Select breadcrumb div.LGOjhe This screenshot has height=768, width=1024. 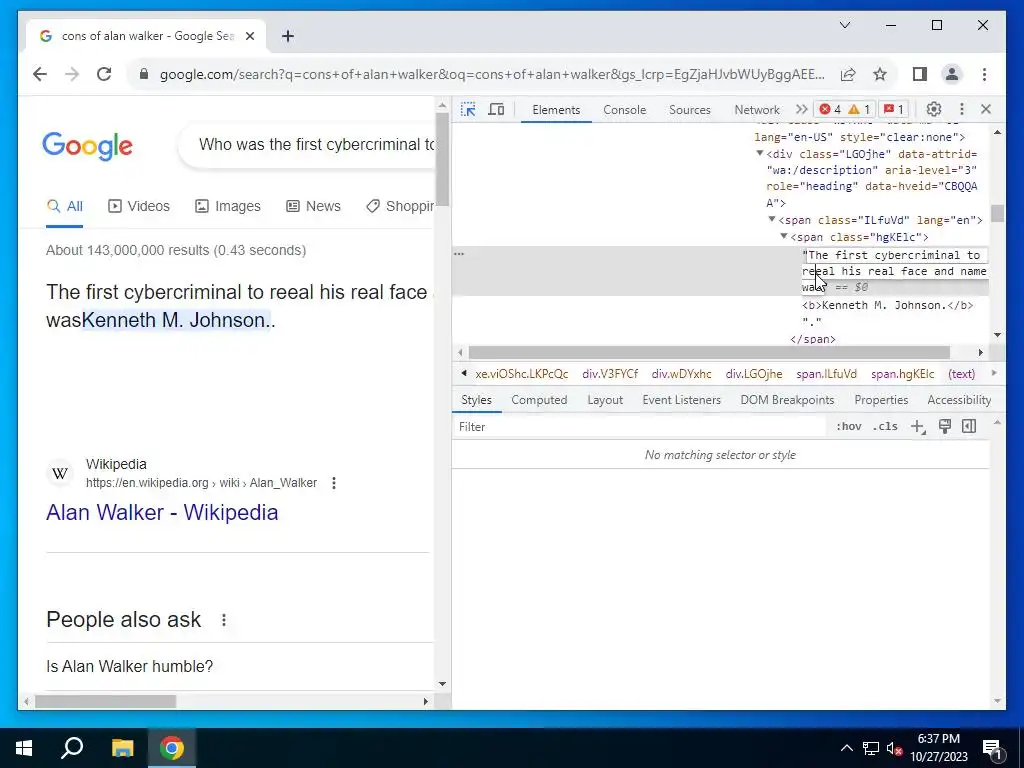click(x=754, y=374)
